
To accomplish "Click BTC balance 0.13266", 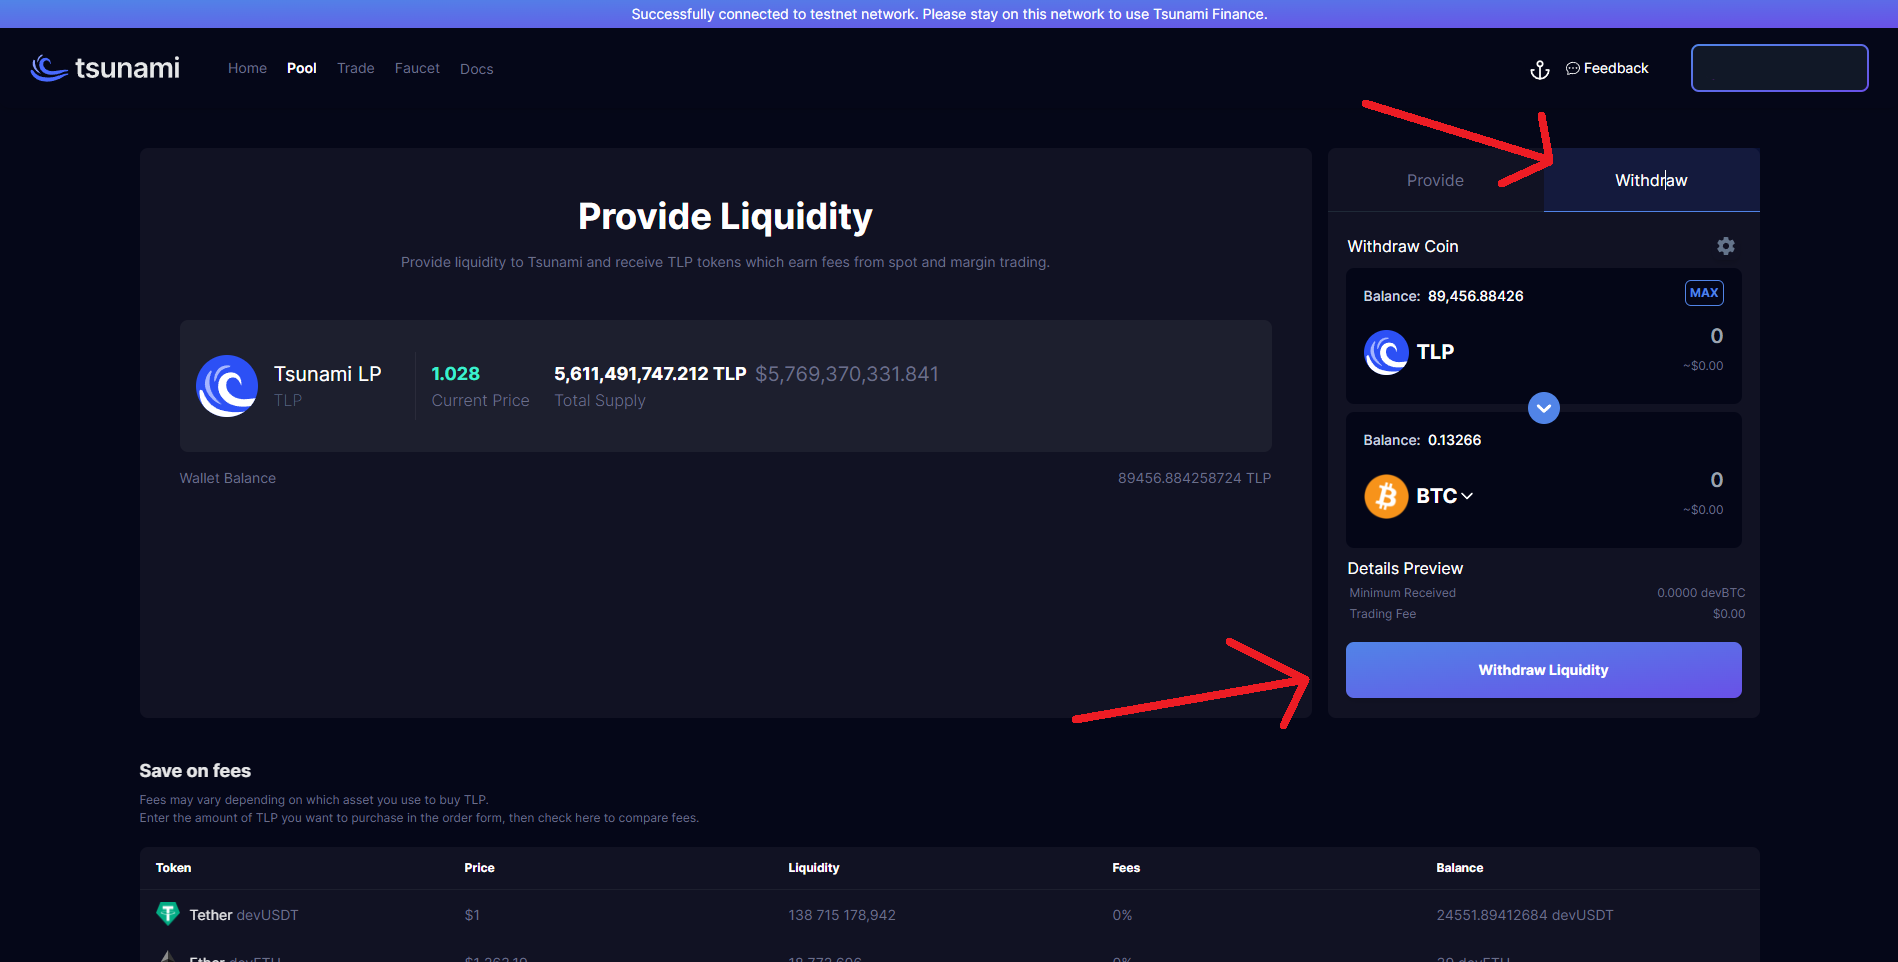I will 1455,440.
